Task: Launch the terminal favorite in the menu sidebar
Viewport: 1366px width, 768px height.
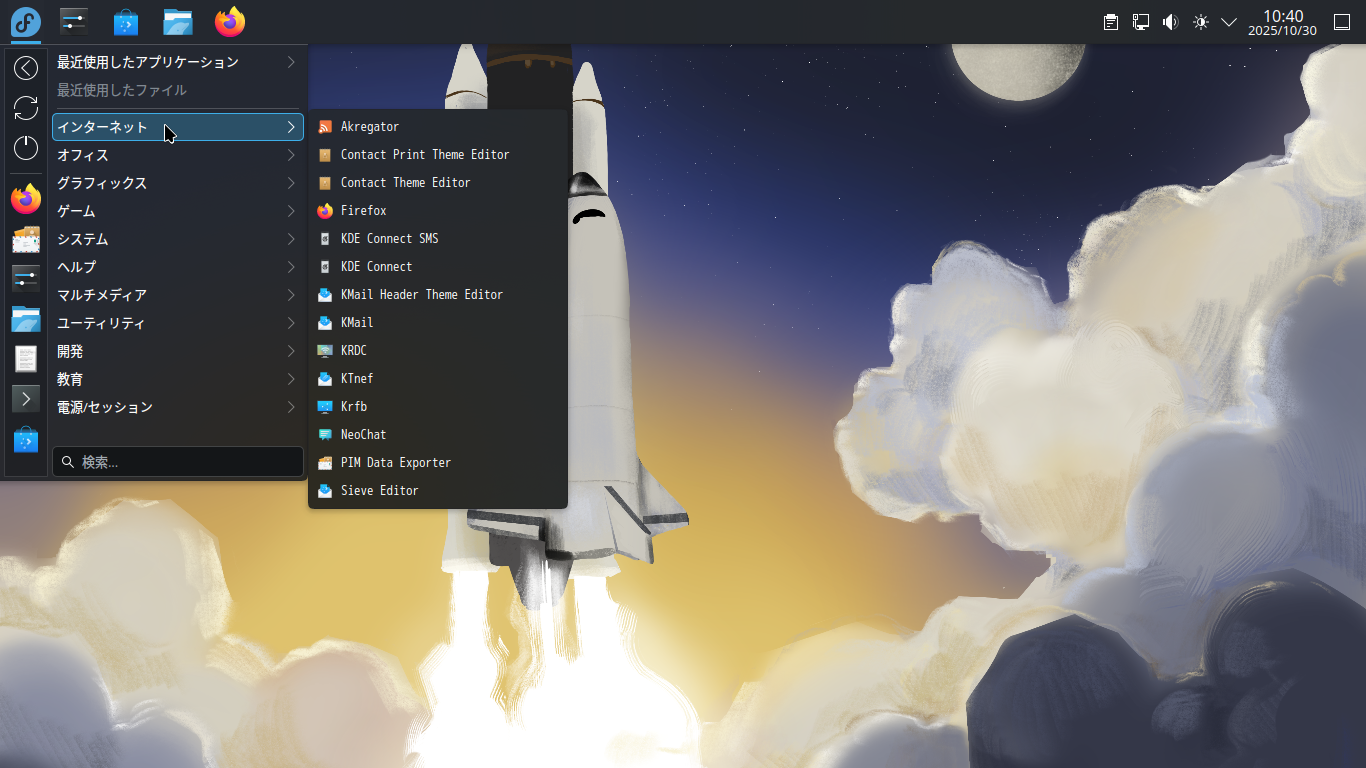Action: tap(26, 398)
